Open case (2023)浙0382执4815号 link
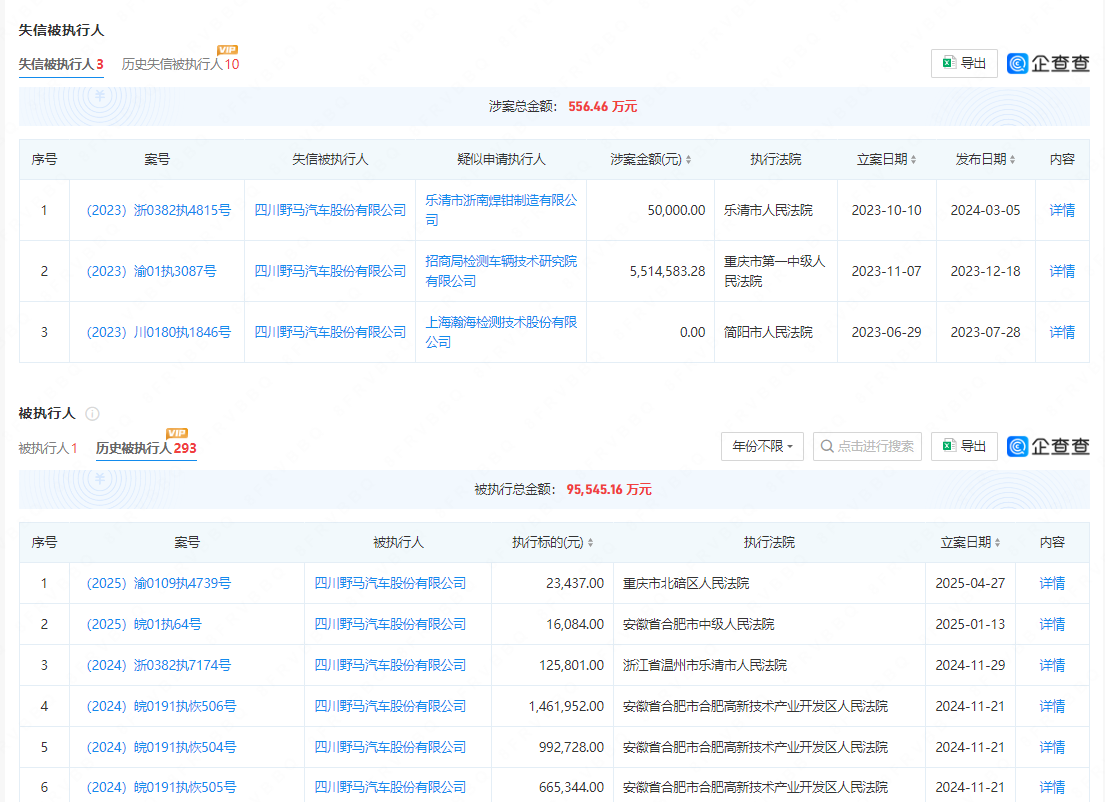The height and width of the screenshot is (802, 1105). click(157, 210)
